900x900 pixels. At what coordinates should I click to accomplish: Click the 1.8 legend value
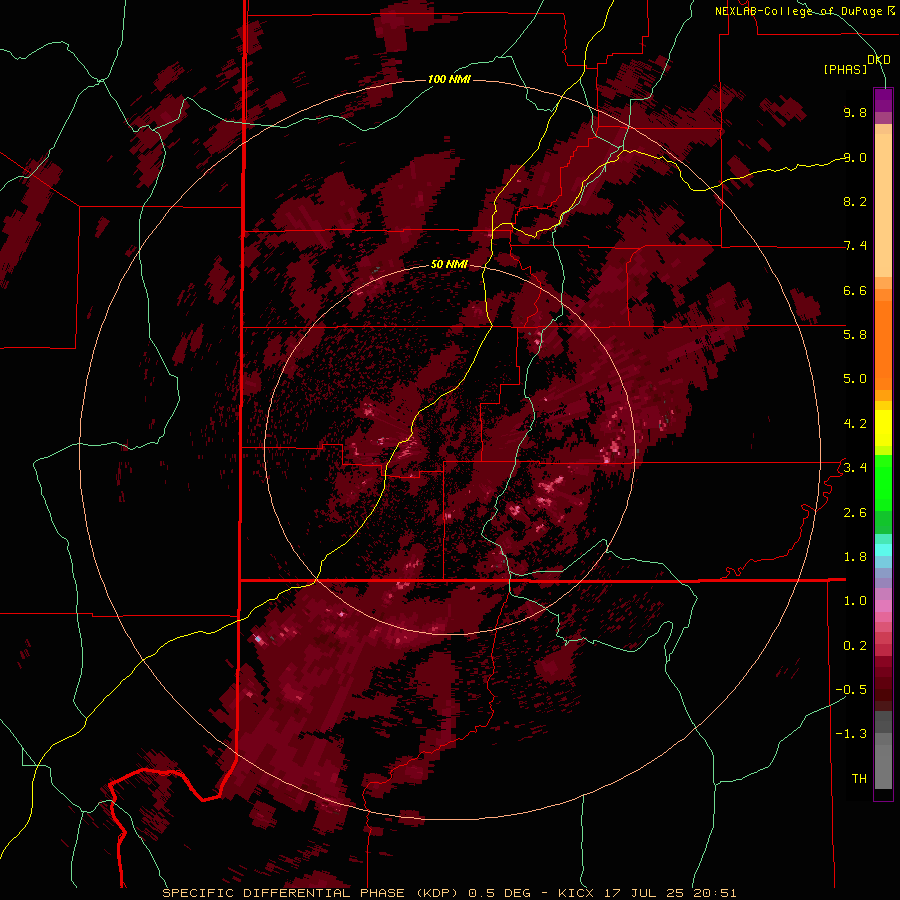[855, 557]
